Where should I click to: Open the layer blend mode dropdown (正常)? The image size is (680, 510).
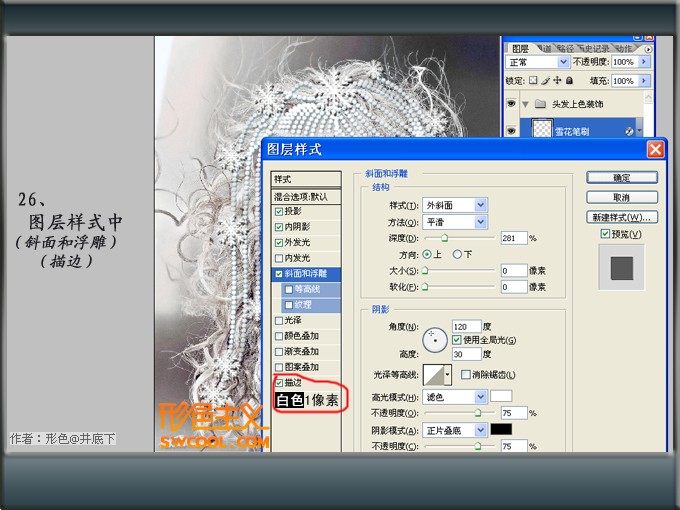[x=537, y=62]
